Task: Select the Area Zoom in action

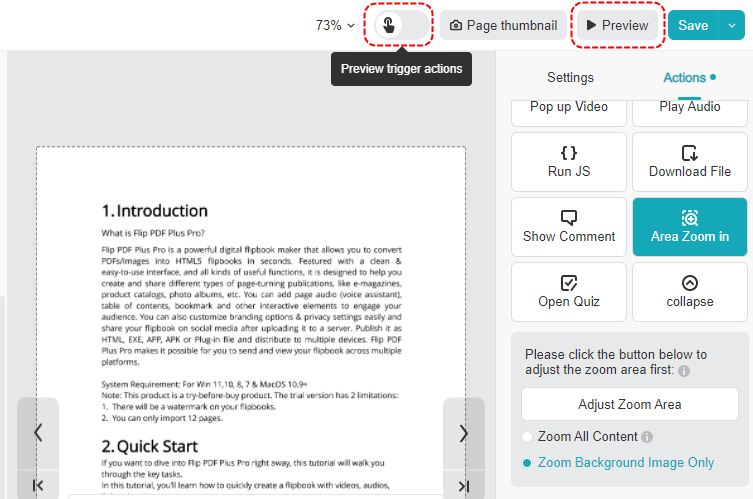Action: (x=690, y=227)
